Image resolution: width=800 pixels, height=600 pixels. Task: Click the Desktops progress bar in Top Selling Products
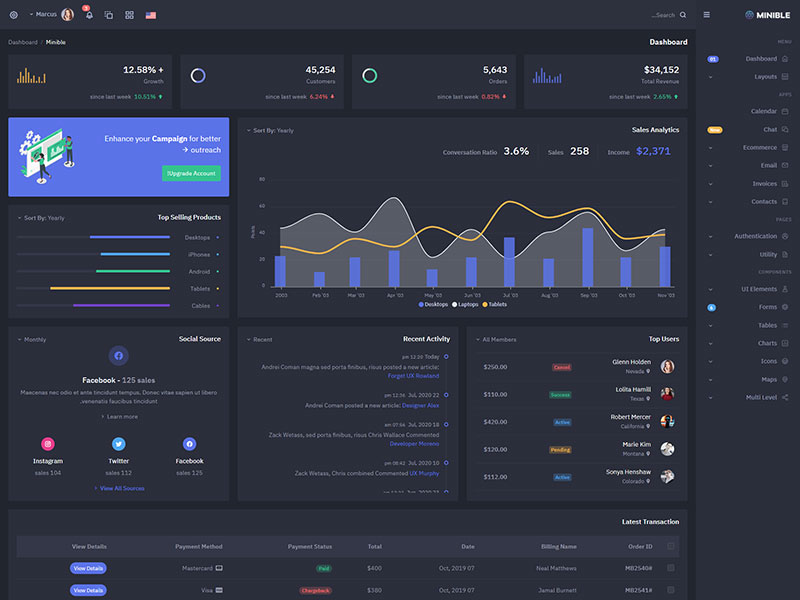tap(130, 237)
